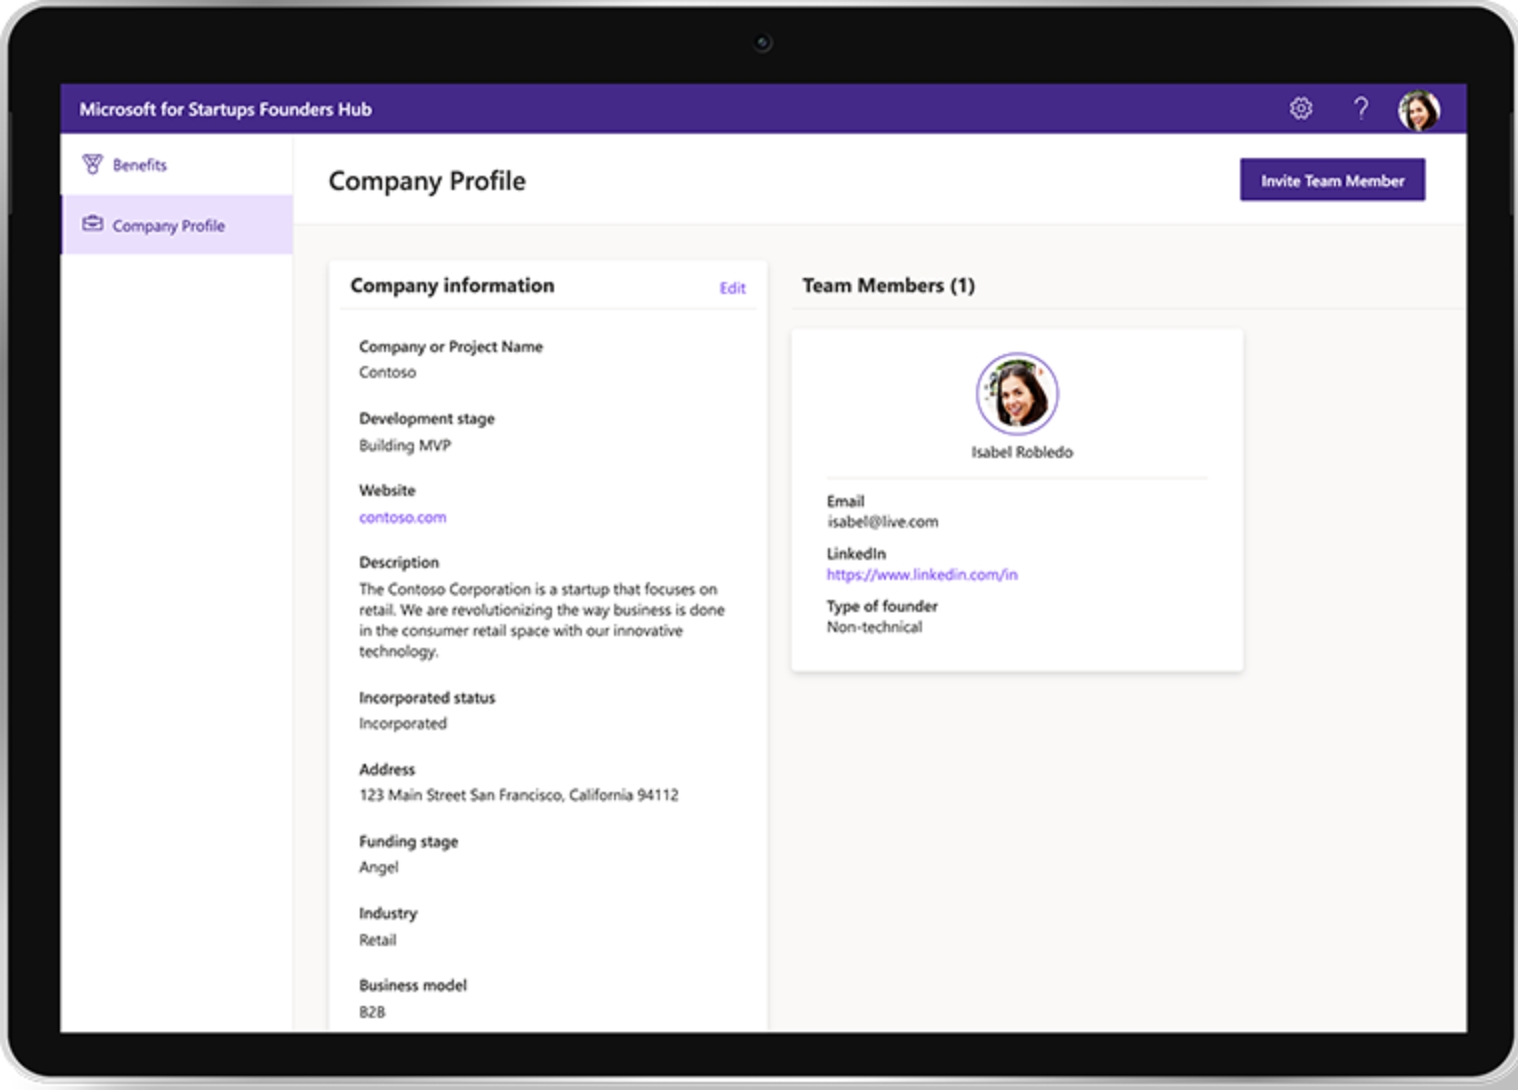Click the Team Members (1) heading
This screenshot has width=1518, height=1090.
point(888,286)
